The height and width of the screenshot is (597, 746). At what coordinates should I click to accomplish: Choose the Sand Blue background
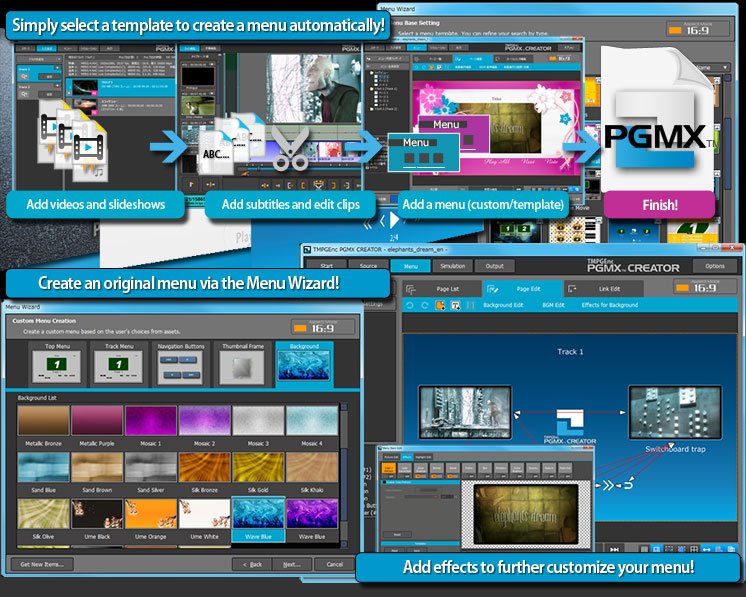tap(43, 472)
